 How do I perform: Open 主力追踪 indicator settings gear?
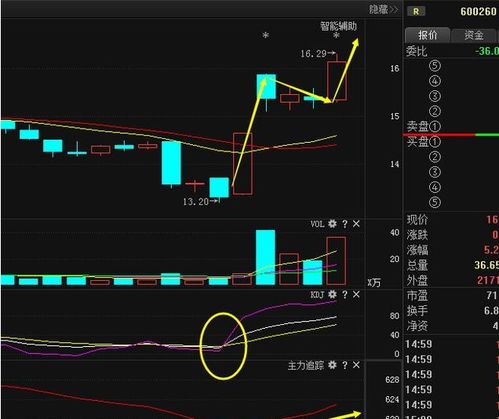pos(332,365)
